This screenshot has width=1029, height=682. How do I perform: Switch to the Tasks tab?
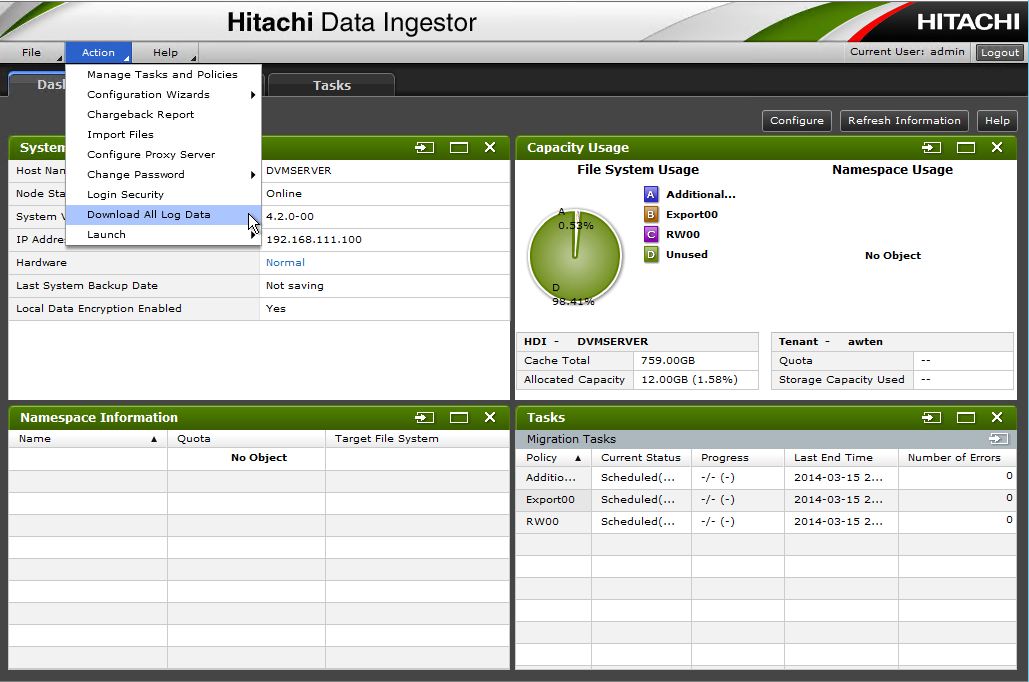[331, 85]
